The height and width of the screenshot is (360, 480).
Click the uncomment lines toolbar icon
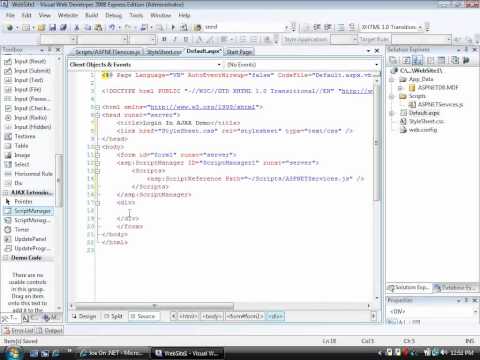(x=351, y=27)
